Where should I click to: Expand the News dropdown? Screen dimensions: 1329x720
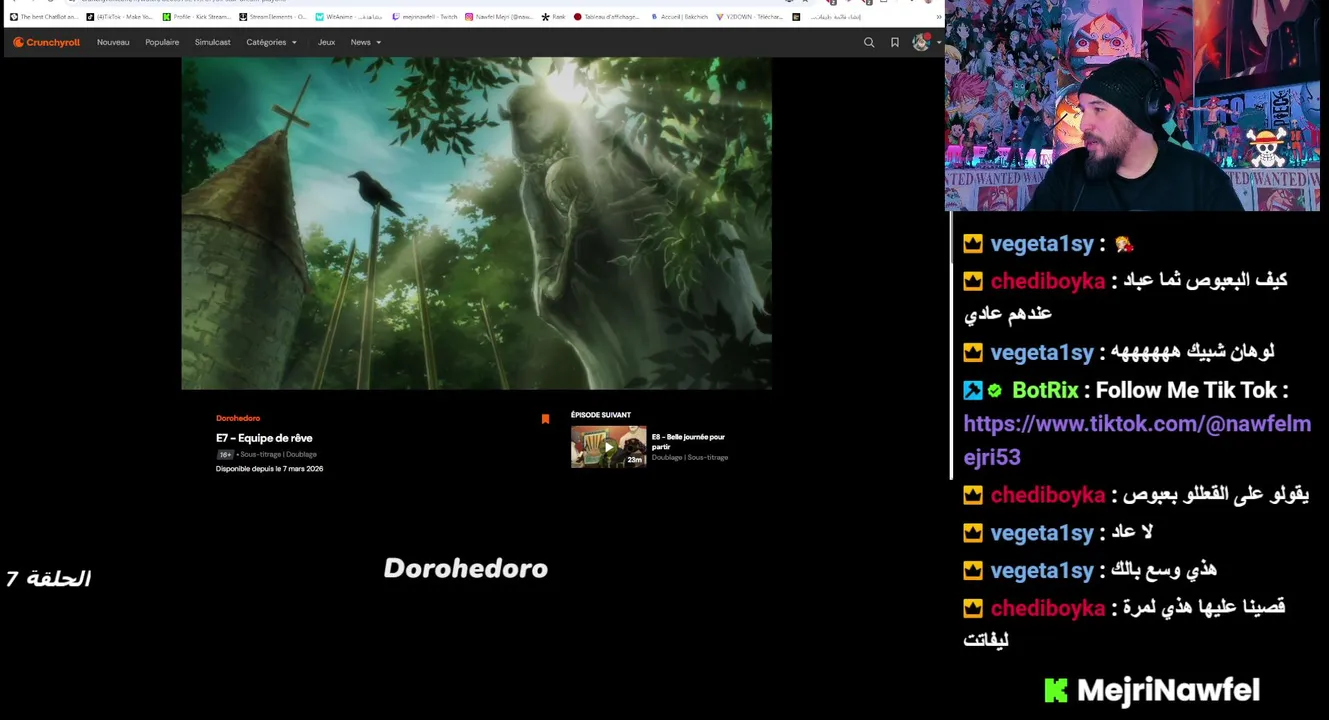tap(366, 42)
